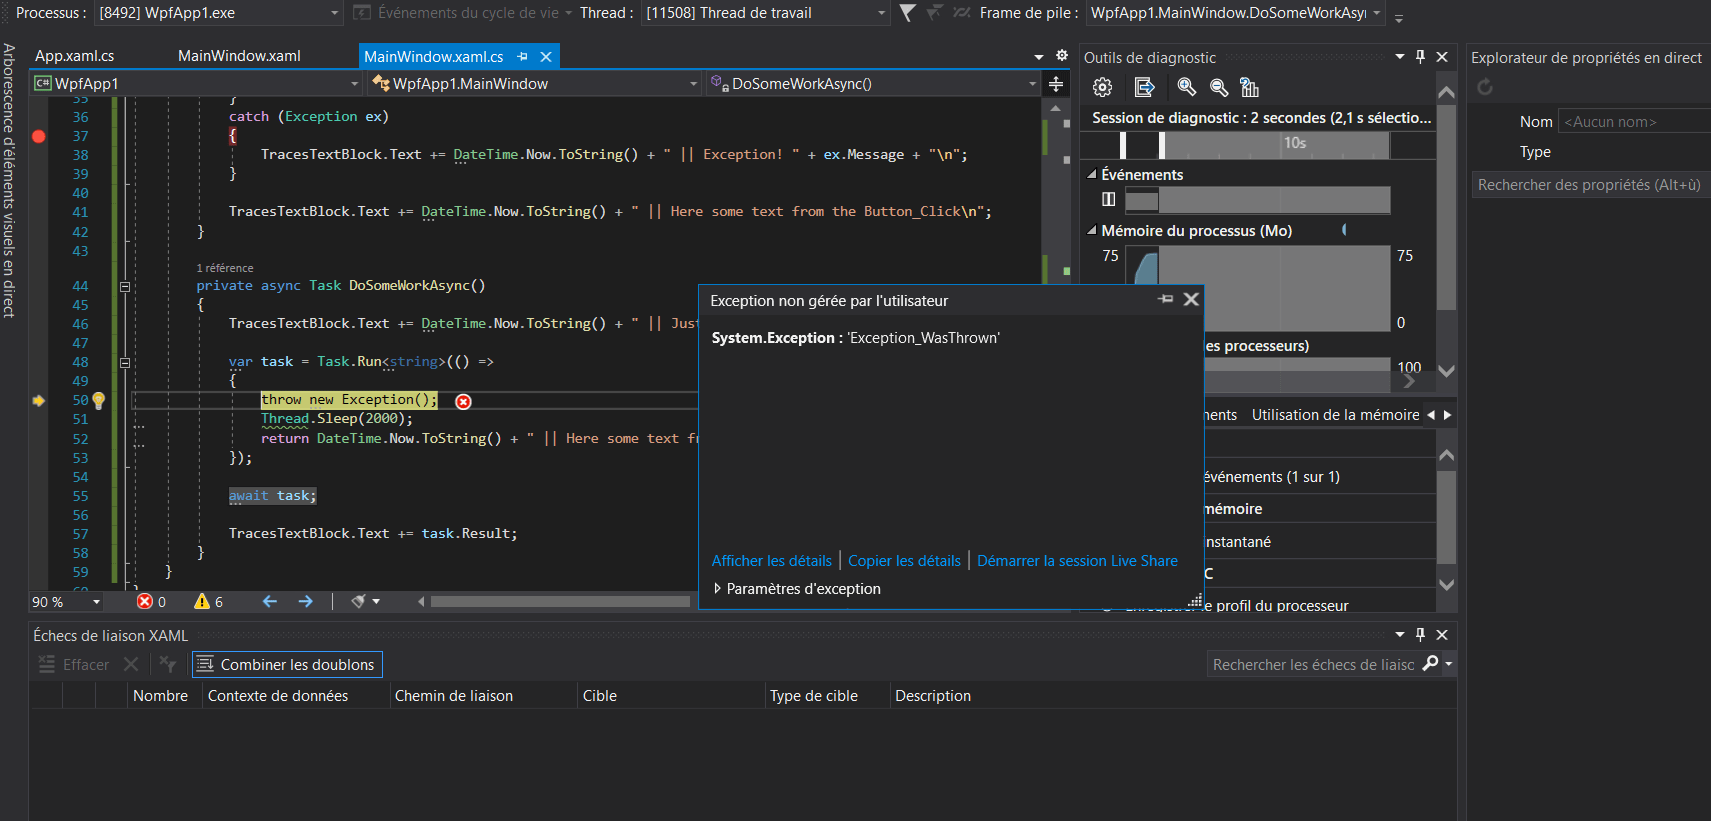The image size is (1711, 821).
Task: Click the Description column header
Action: 932,696
